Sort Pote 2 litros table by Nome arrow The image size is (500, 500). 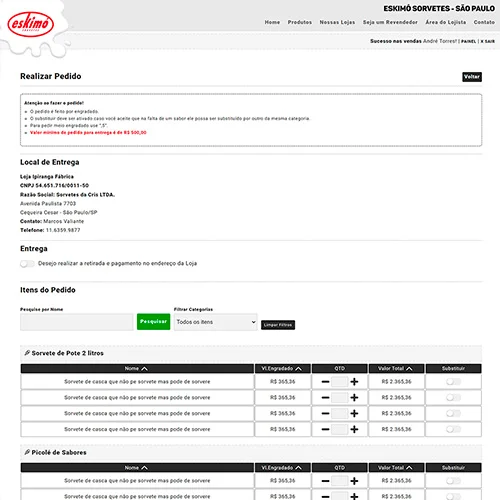[144, 369]
